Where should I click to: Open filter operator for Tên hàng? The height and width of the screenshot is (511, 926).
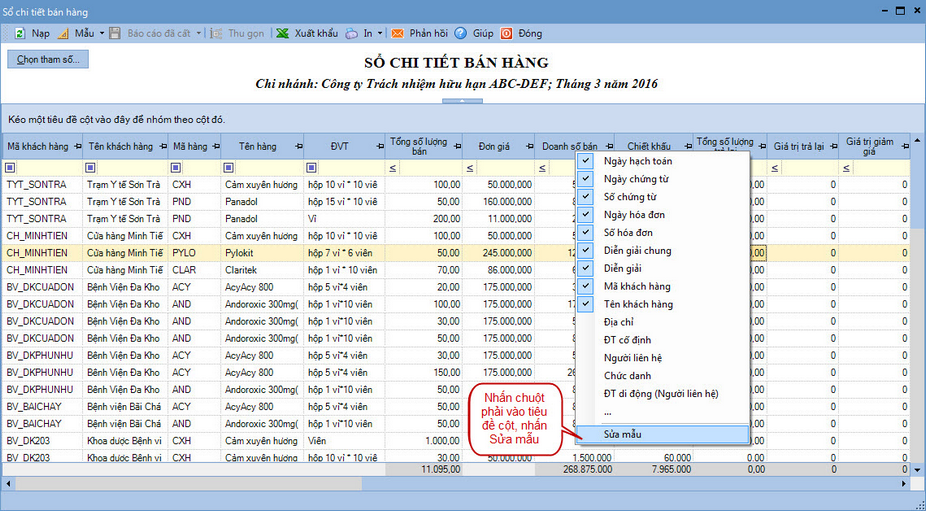tap(229, 168)
